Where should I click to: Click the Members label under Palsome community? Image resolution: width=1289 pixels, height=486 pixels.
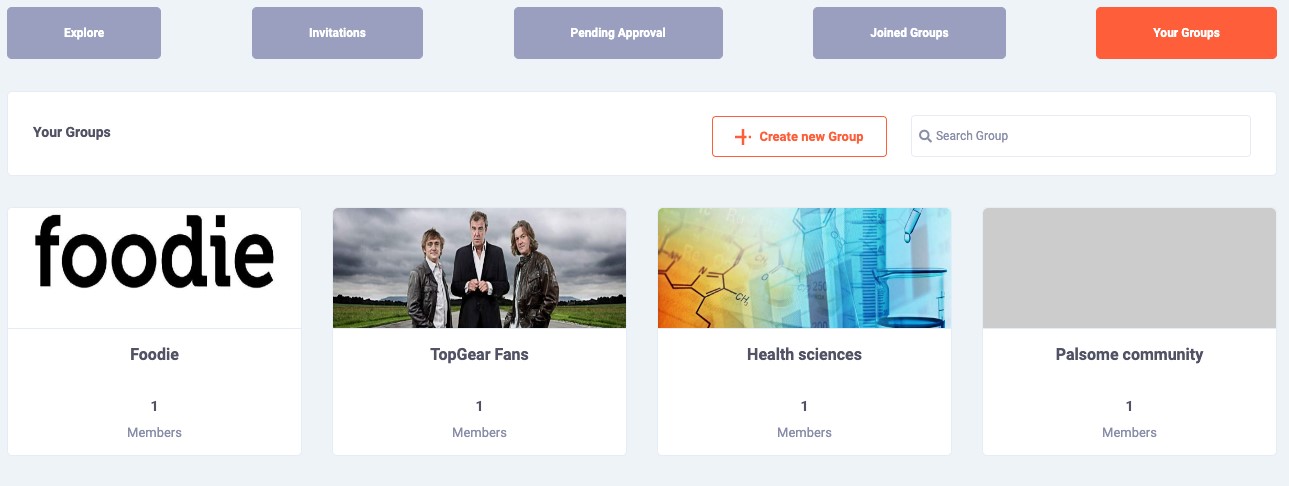[x=1129, y=433]
